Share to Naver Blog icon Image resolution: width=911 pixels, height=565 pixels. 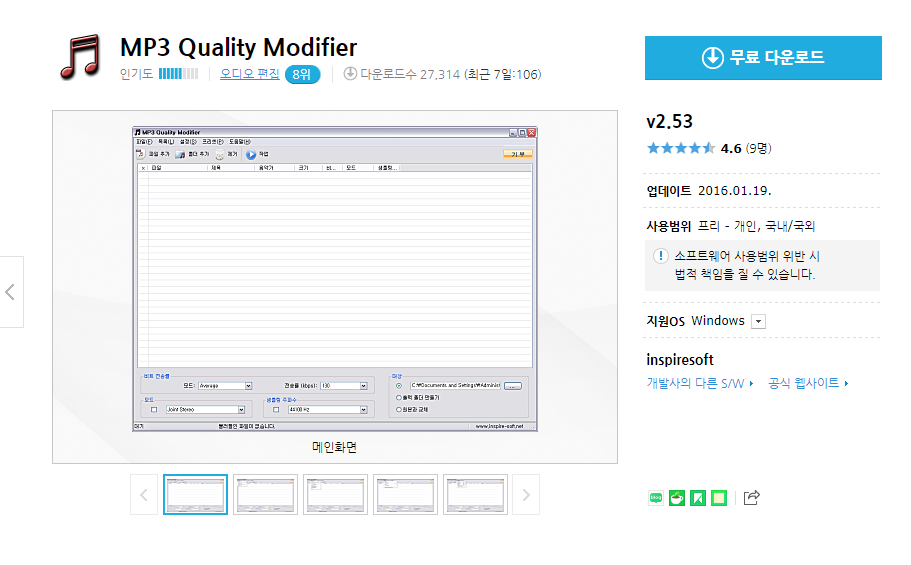[656, 498]
